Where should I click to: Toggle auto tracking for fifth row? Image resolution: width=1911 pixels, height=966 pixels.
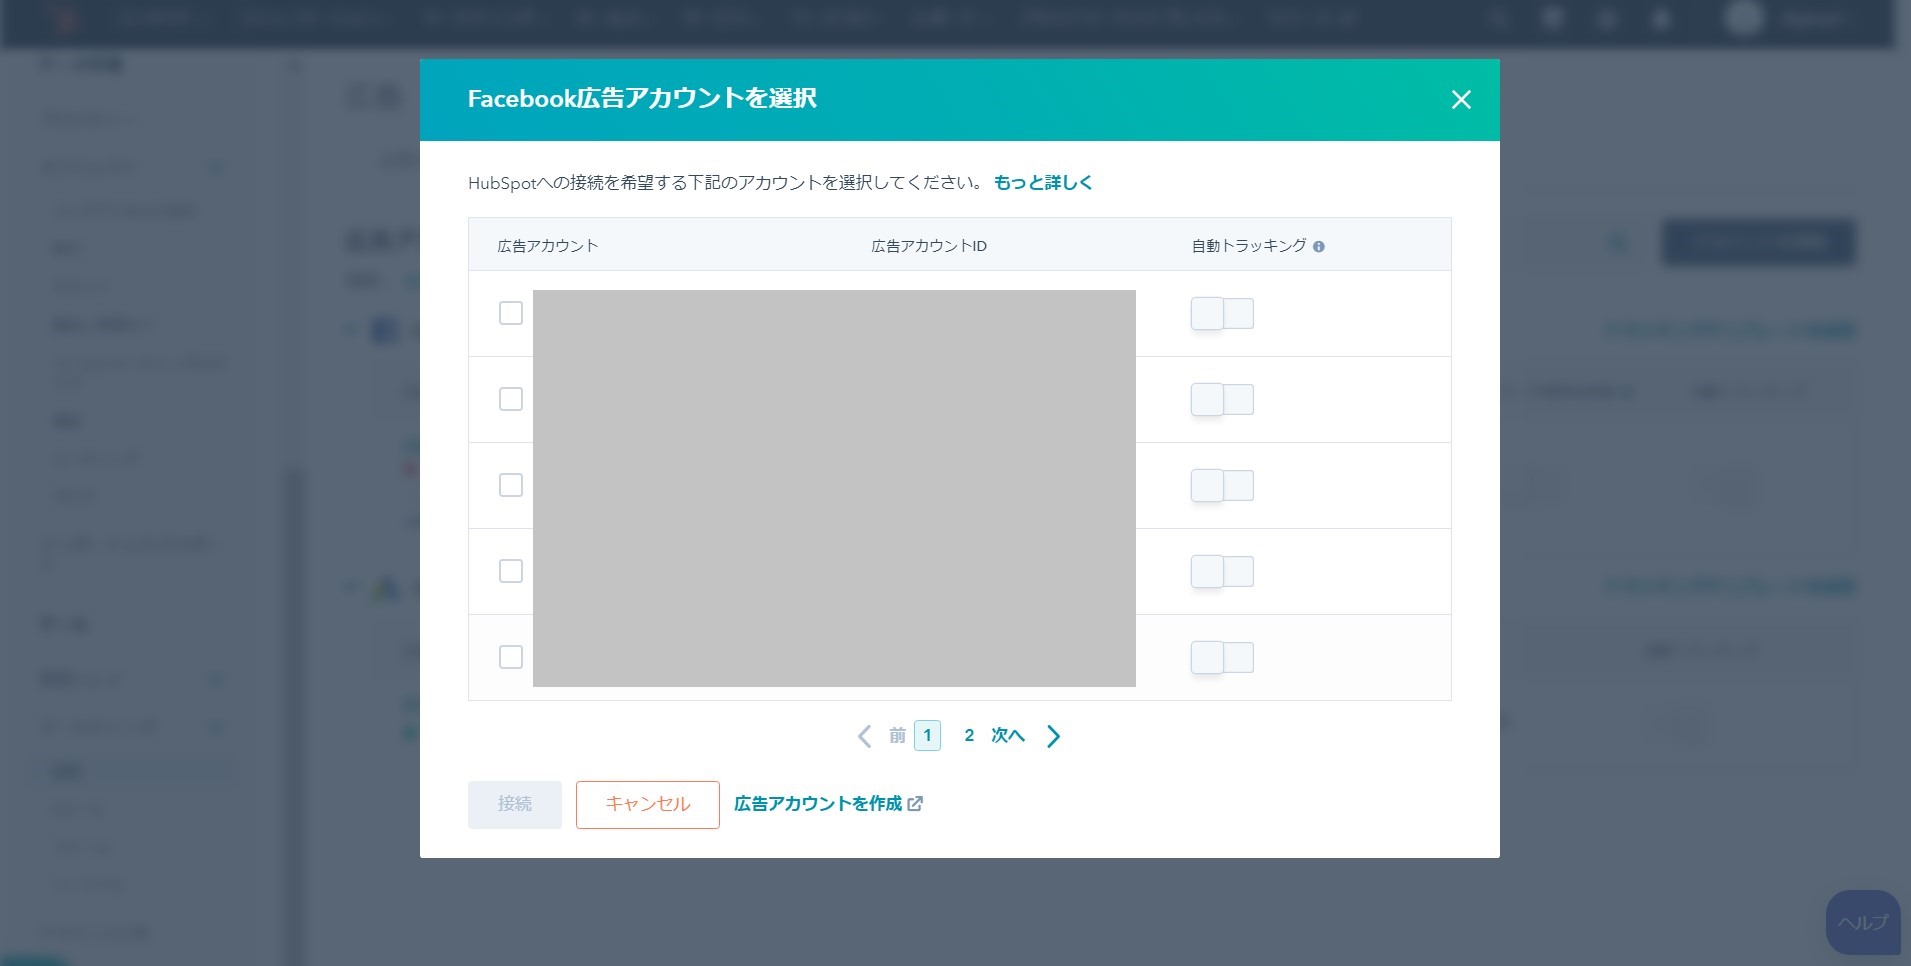pyautogui.click(x=1222, y=657)
